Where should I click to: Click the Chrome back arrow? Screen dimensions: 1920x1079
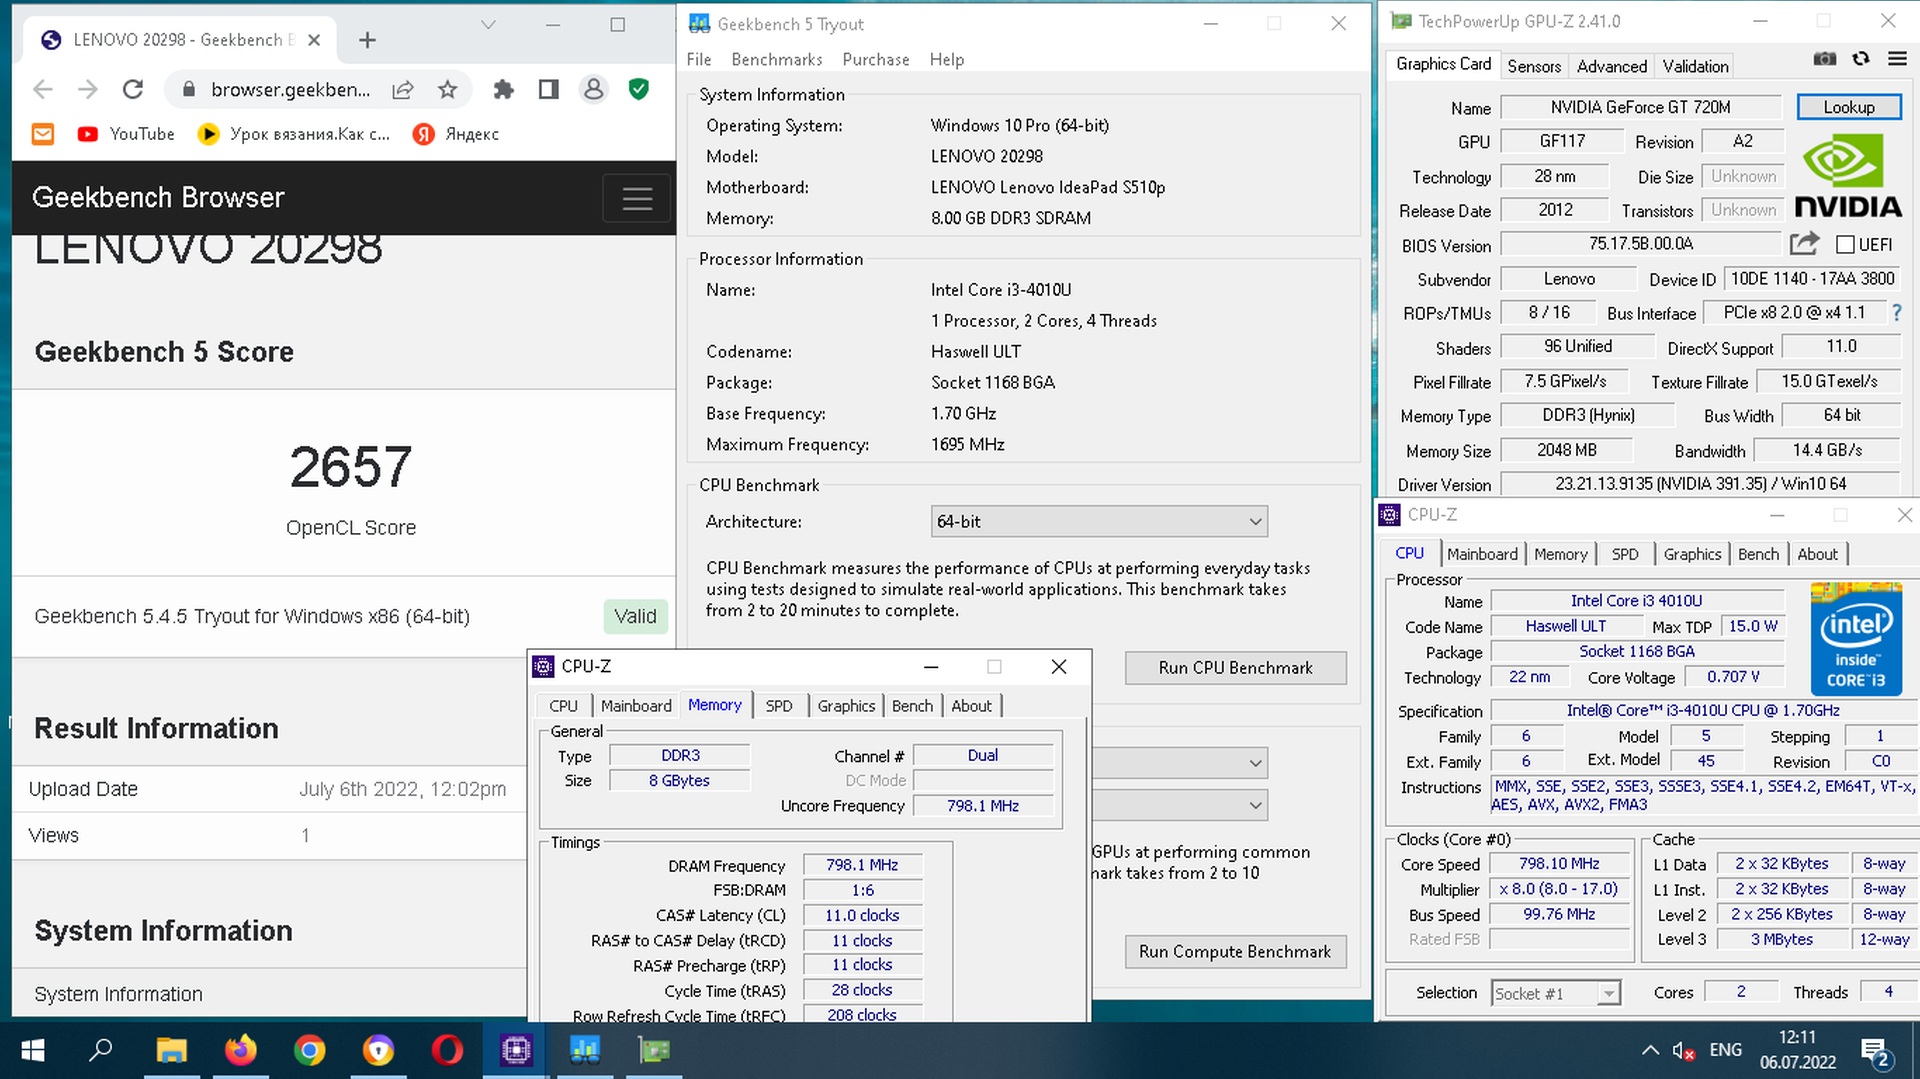(42, 90)
